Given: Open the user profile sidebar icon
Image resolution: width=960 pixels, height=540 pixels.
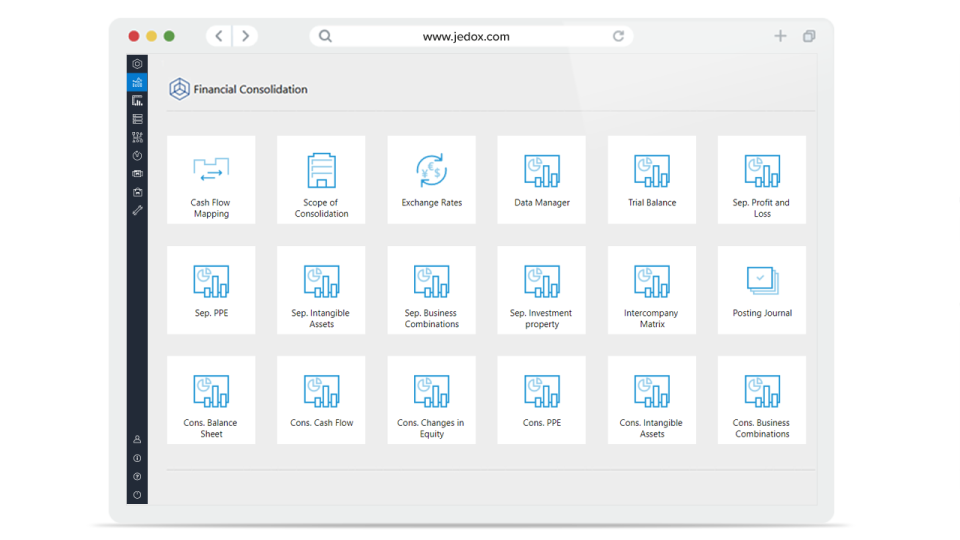Looking at the screenshot, I should pos(137,440).
